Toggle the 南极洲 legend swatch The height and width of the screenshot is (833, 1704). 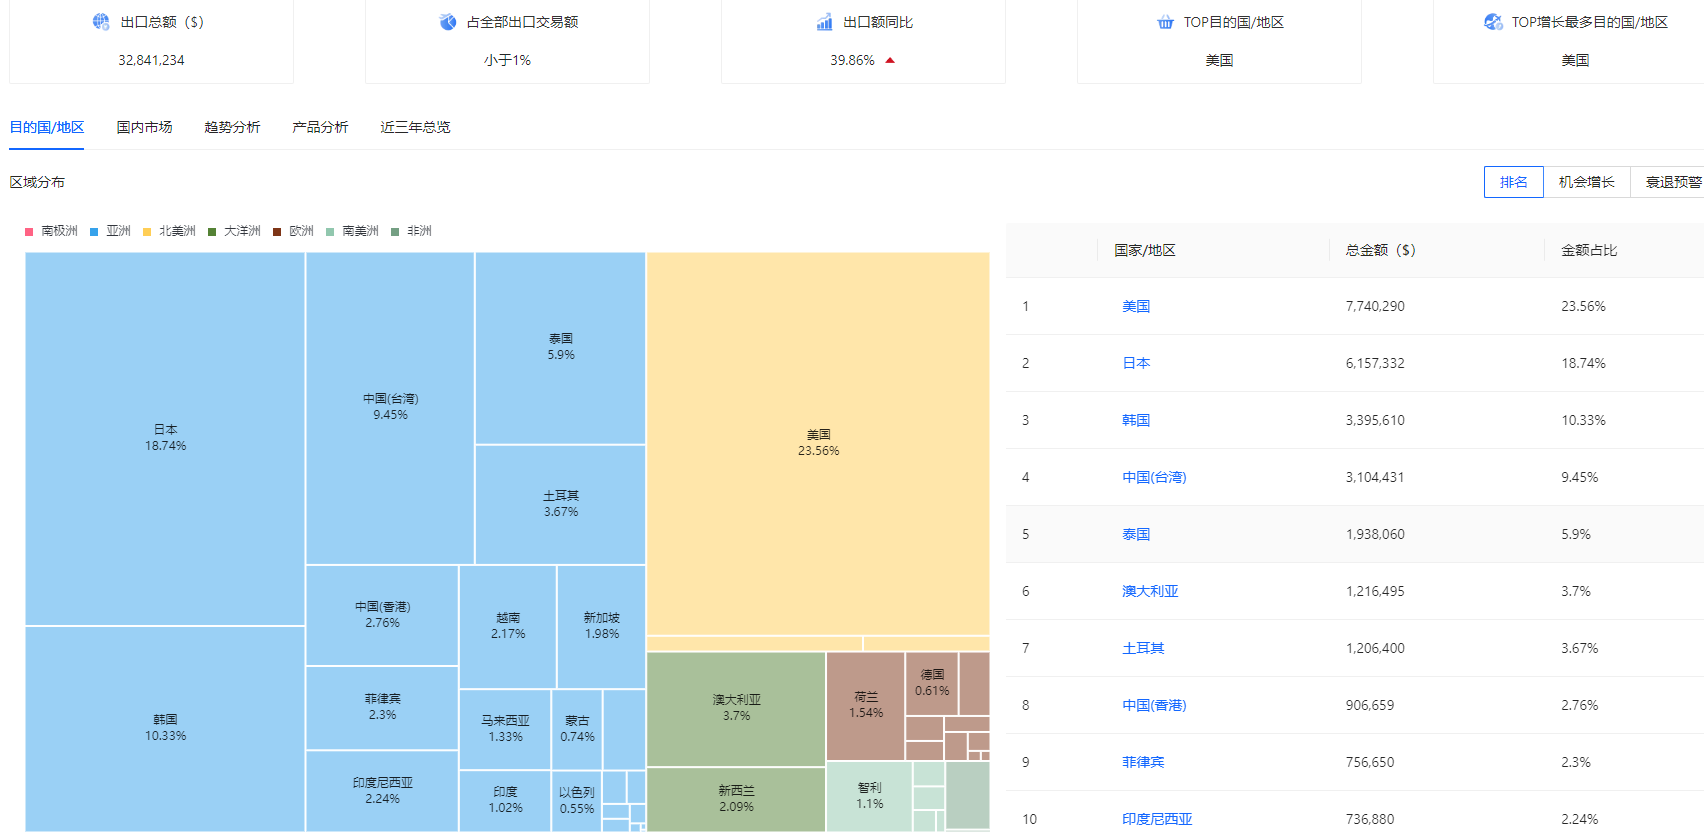pos(29,232)
